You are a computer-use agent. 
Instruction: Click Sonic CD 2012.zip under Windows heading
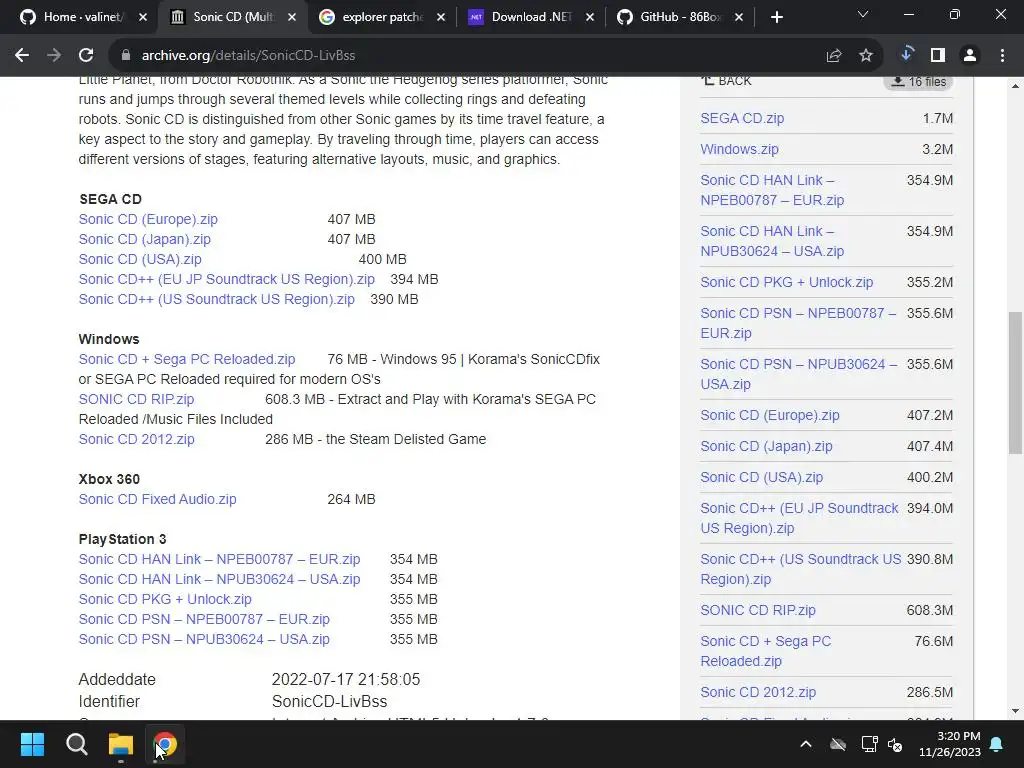click(x=136, y=439)
